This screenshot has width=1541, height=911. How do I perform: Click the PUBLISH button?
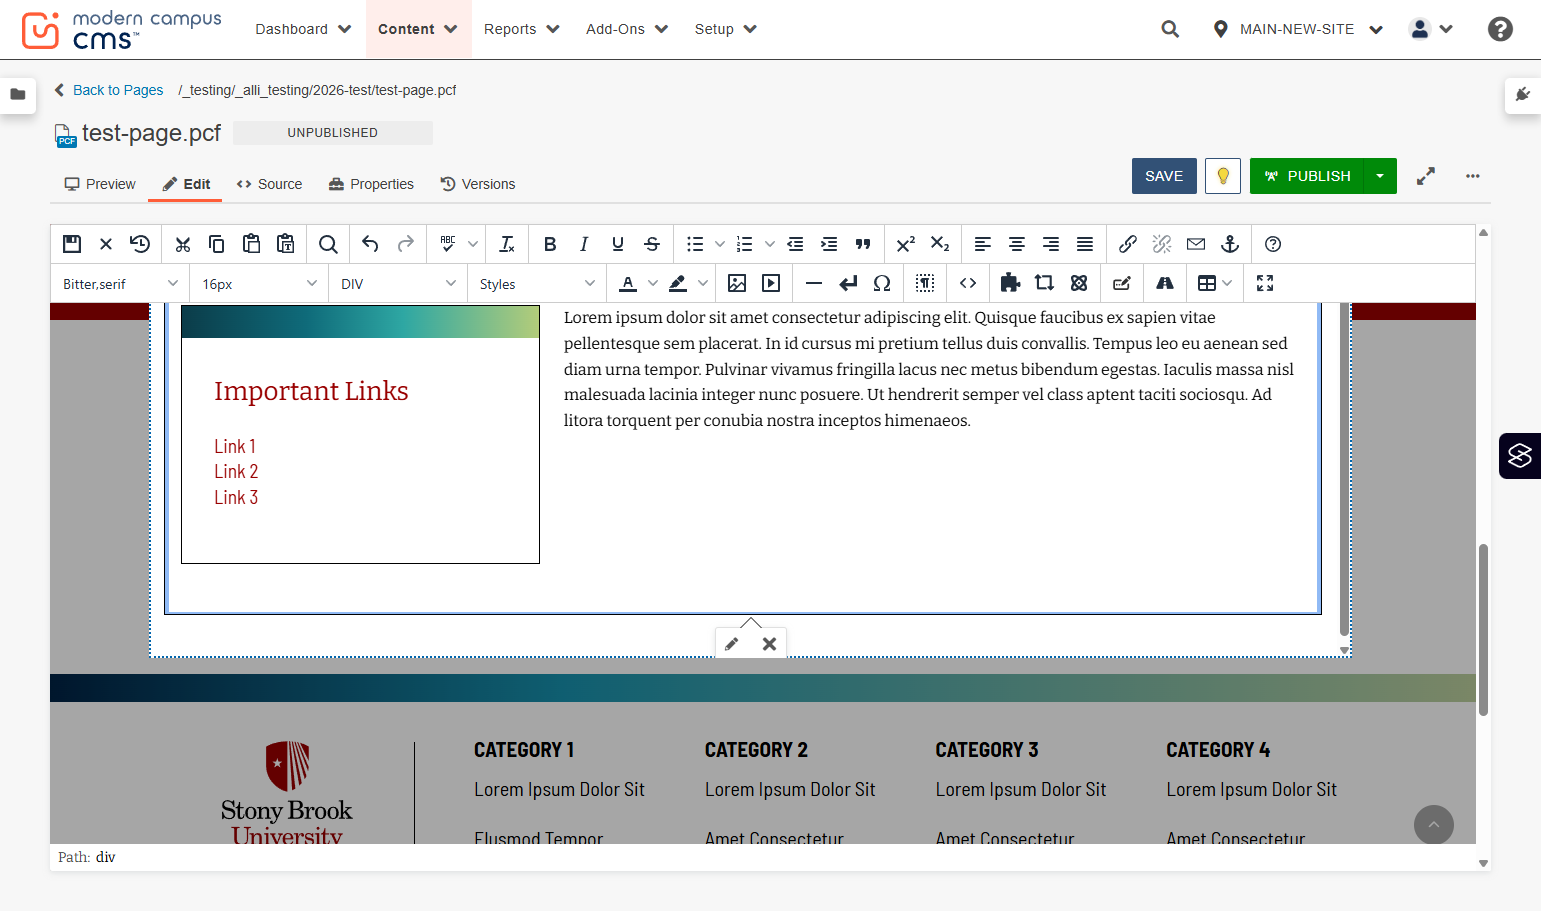(x=1307, y=176)
